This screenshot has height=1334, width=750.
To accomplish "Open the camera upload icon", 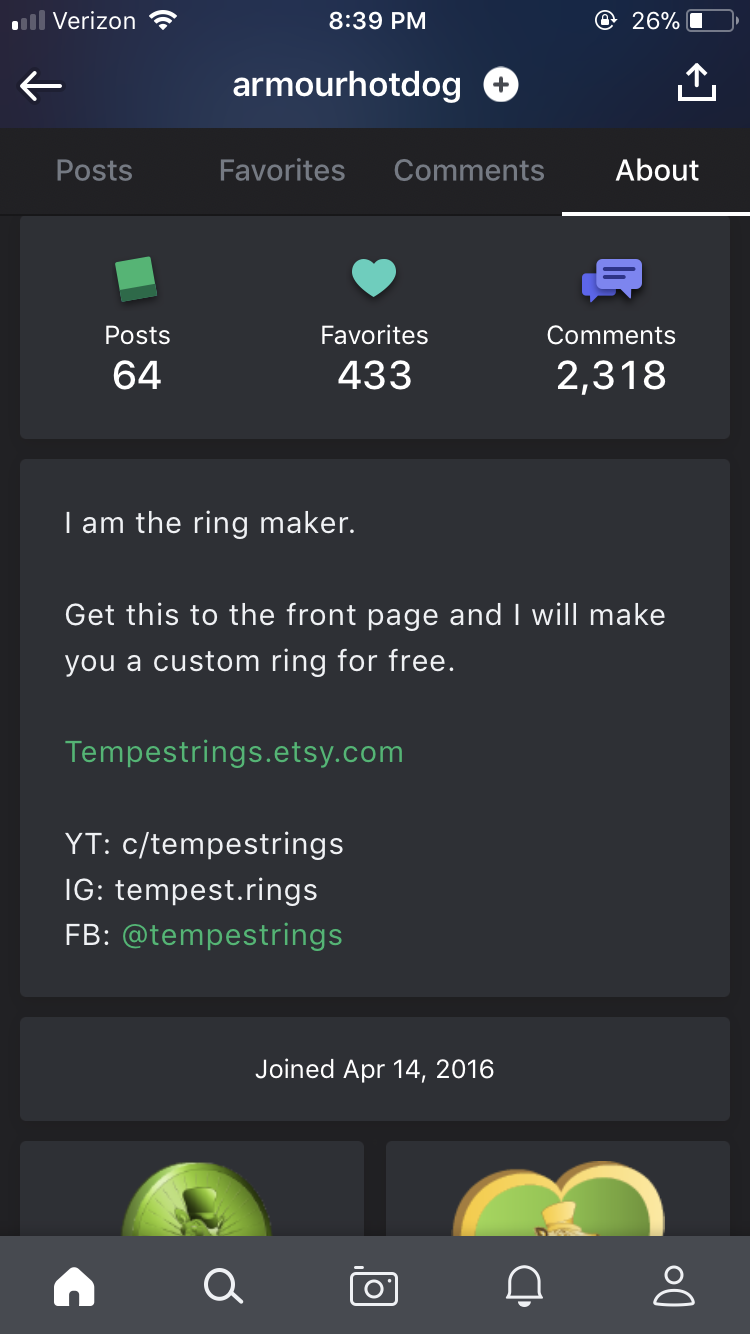I will 374,1286.
